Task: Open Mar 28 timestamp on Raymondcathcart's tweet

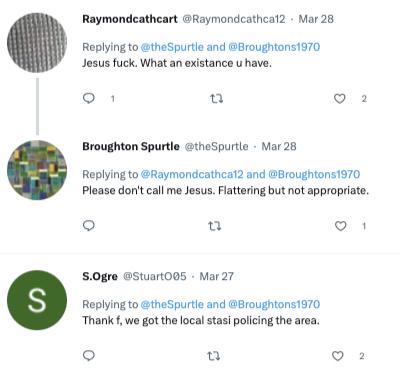Action: 316,19
